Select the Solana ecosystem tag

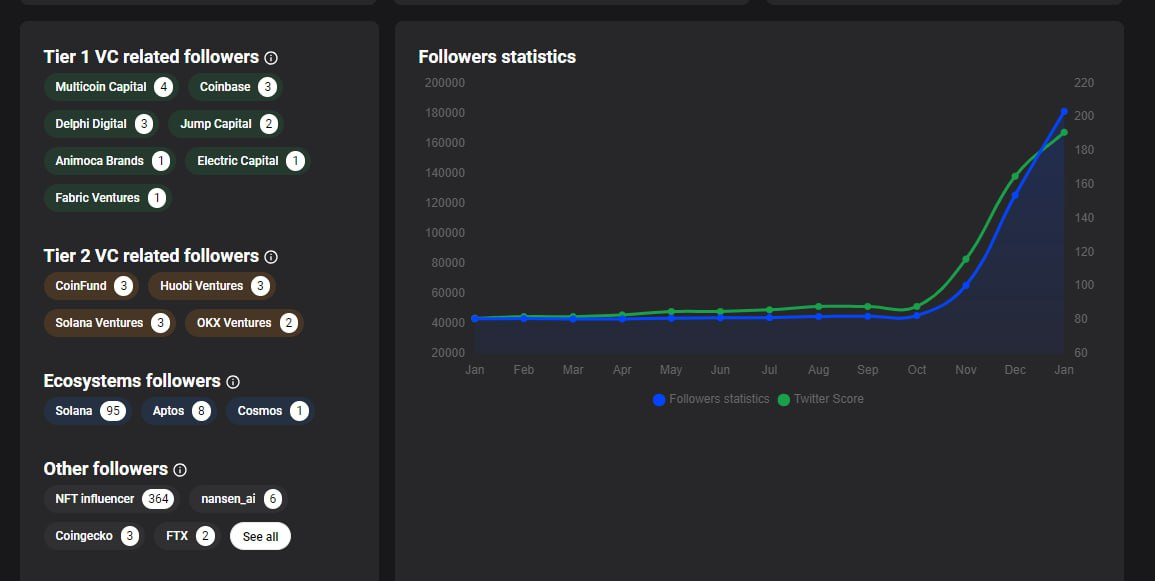(x=88, y=411)
